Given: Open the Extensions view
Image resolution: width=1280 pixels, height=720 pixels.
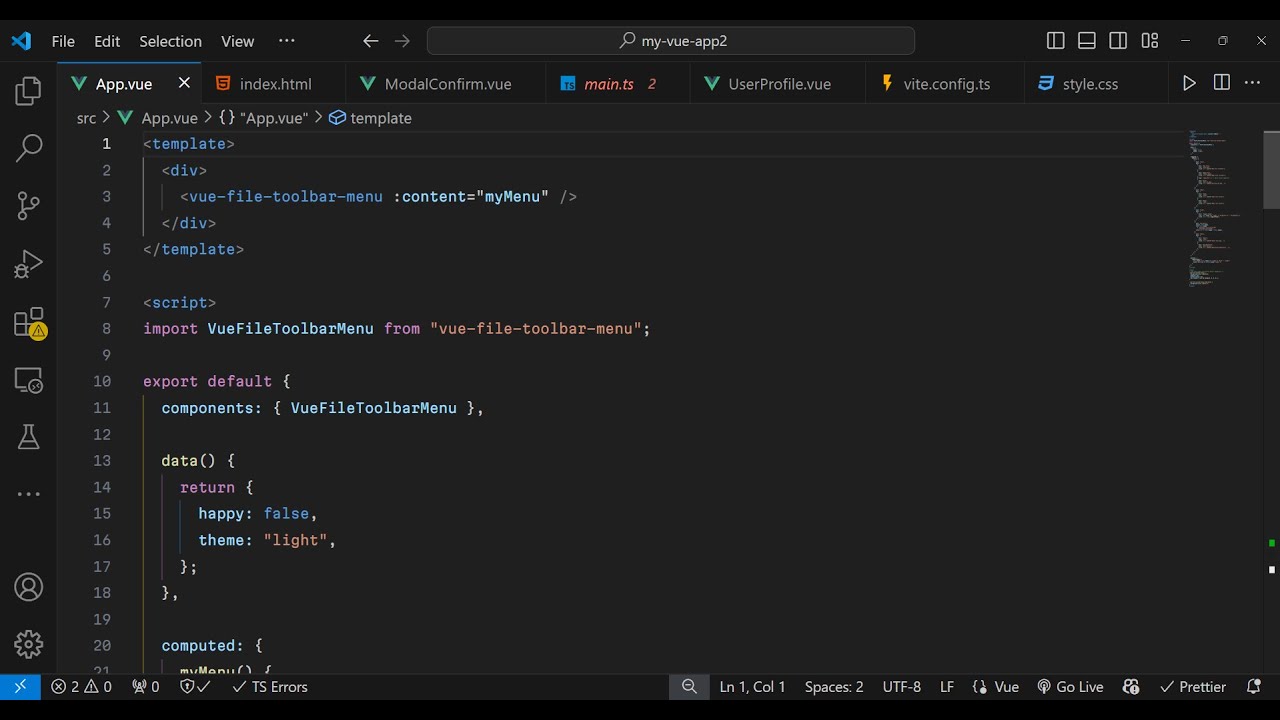Looking at the screenshot, I should 28,322.
